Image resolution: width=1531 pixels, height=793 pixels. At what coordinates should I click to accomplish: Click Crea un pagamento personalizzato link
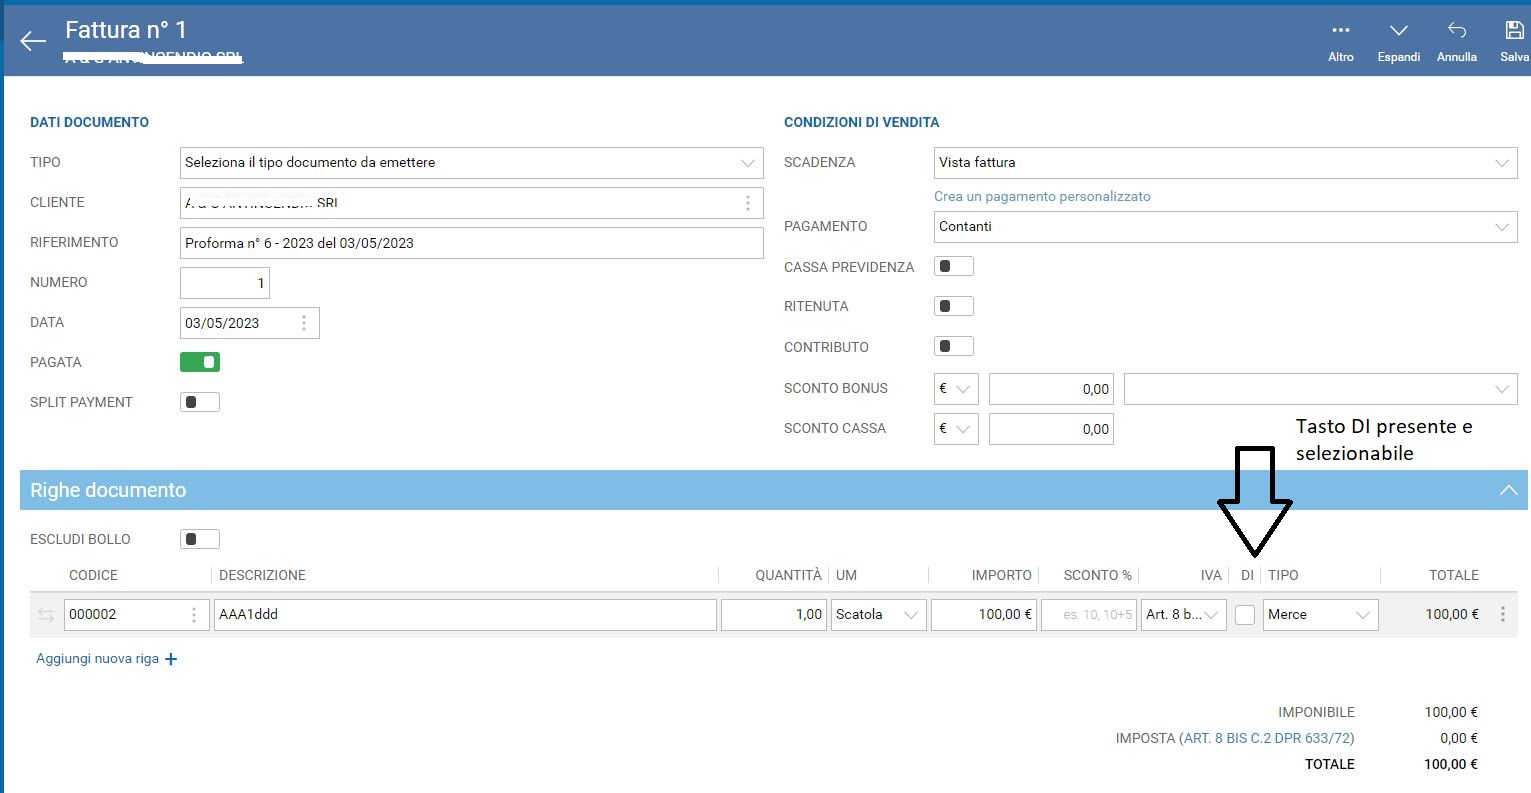click(x=1042, y=197)
